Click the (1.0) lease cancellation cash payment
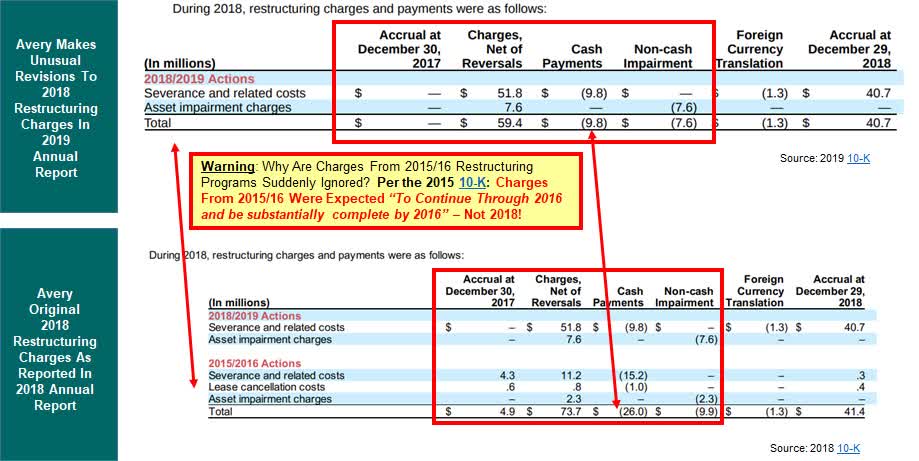Screen dimensions: 919x461 click(x=636, y=387)
